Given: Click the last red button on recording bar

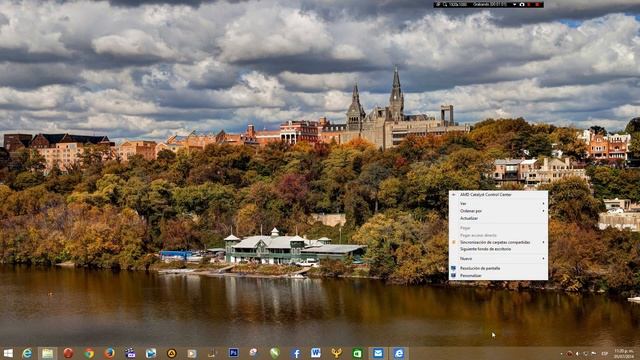Looking at the screenshot, I should click(x=538, y=4).
